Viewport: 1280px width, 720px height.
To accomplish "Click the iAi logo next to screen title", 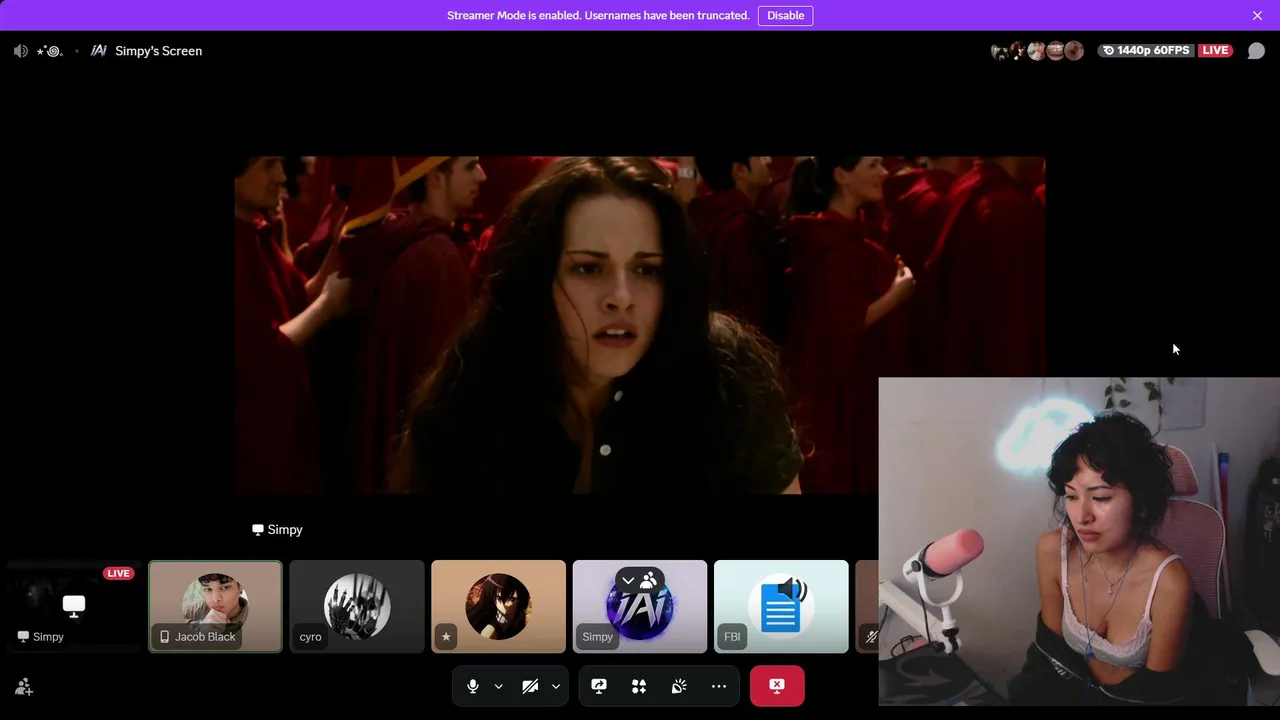I will pyautogui.click(x=98, y=51).
